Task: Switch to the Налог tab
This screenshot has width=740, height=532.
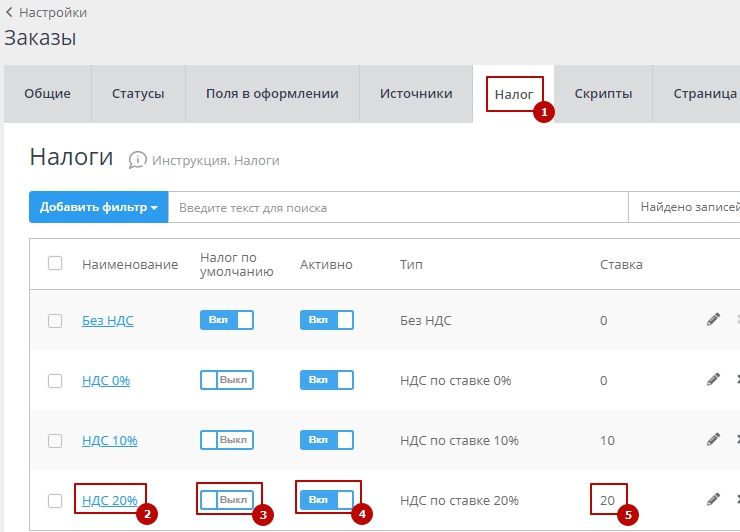Action: coord(514,94)
